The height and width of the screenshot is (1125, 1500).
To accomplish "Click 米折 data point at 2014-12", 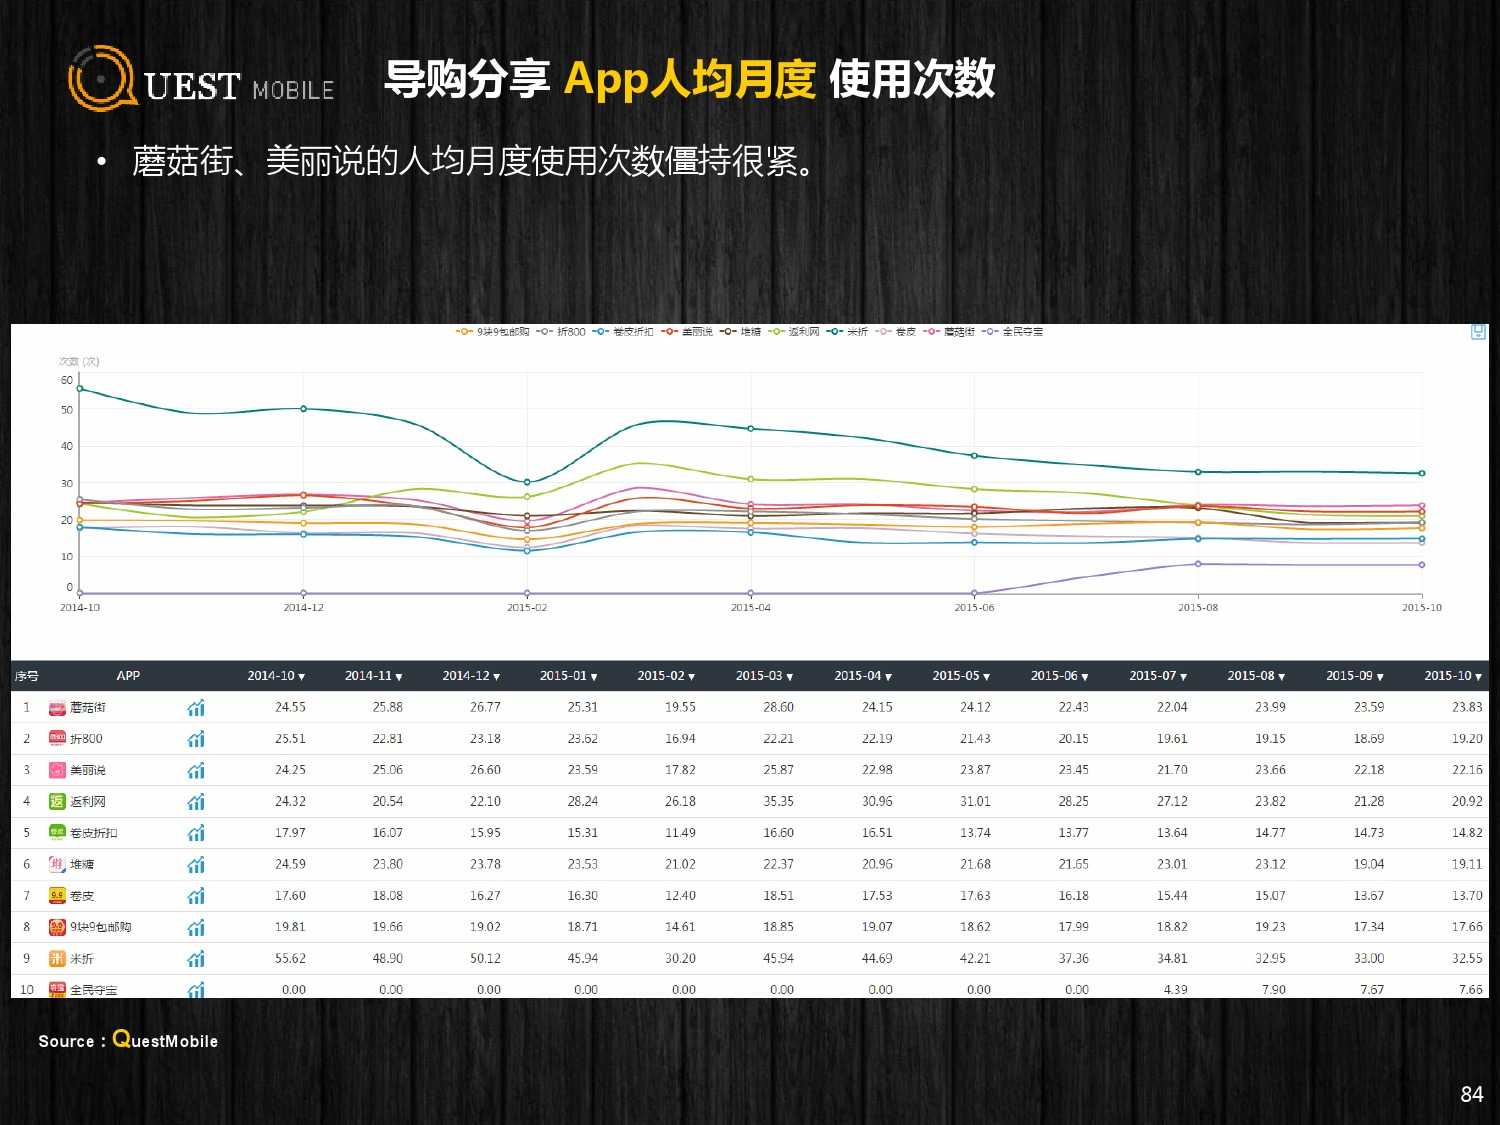I will pos(304,409).
